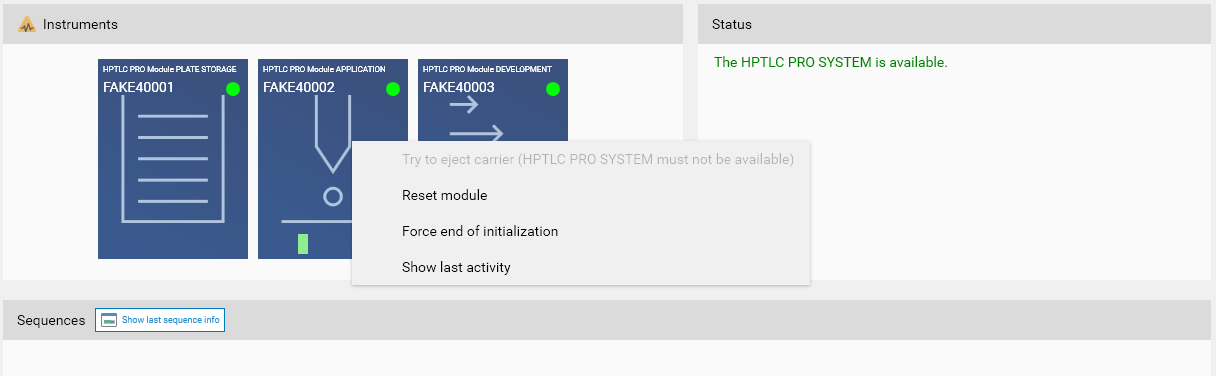The height and width of the screenshot is (376, 1216).
Task: Click the development arrows icon
Action: 476,118
